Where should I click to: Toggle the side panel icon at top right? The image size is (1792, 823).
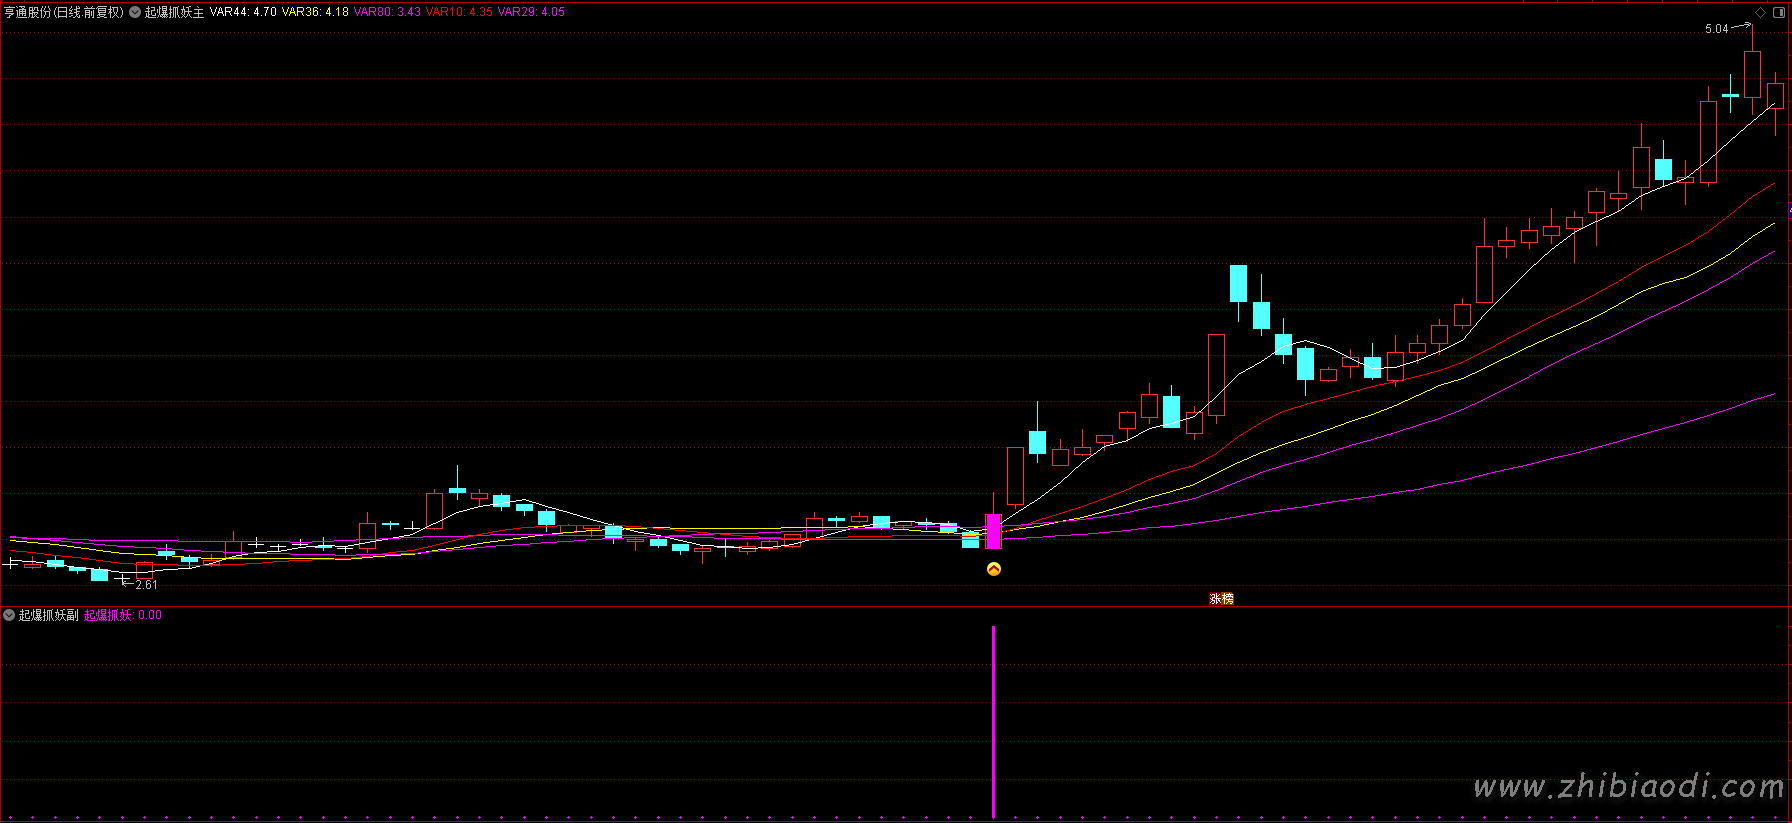pos(1779,12)
